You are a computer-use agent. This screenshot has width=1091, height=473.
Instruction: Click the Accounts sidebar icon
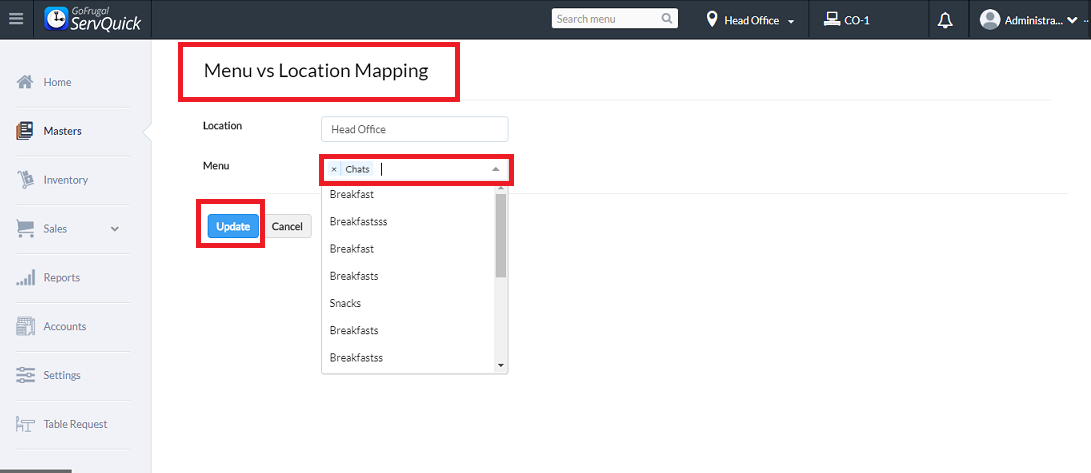26,326
